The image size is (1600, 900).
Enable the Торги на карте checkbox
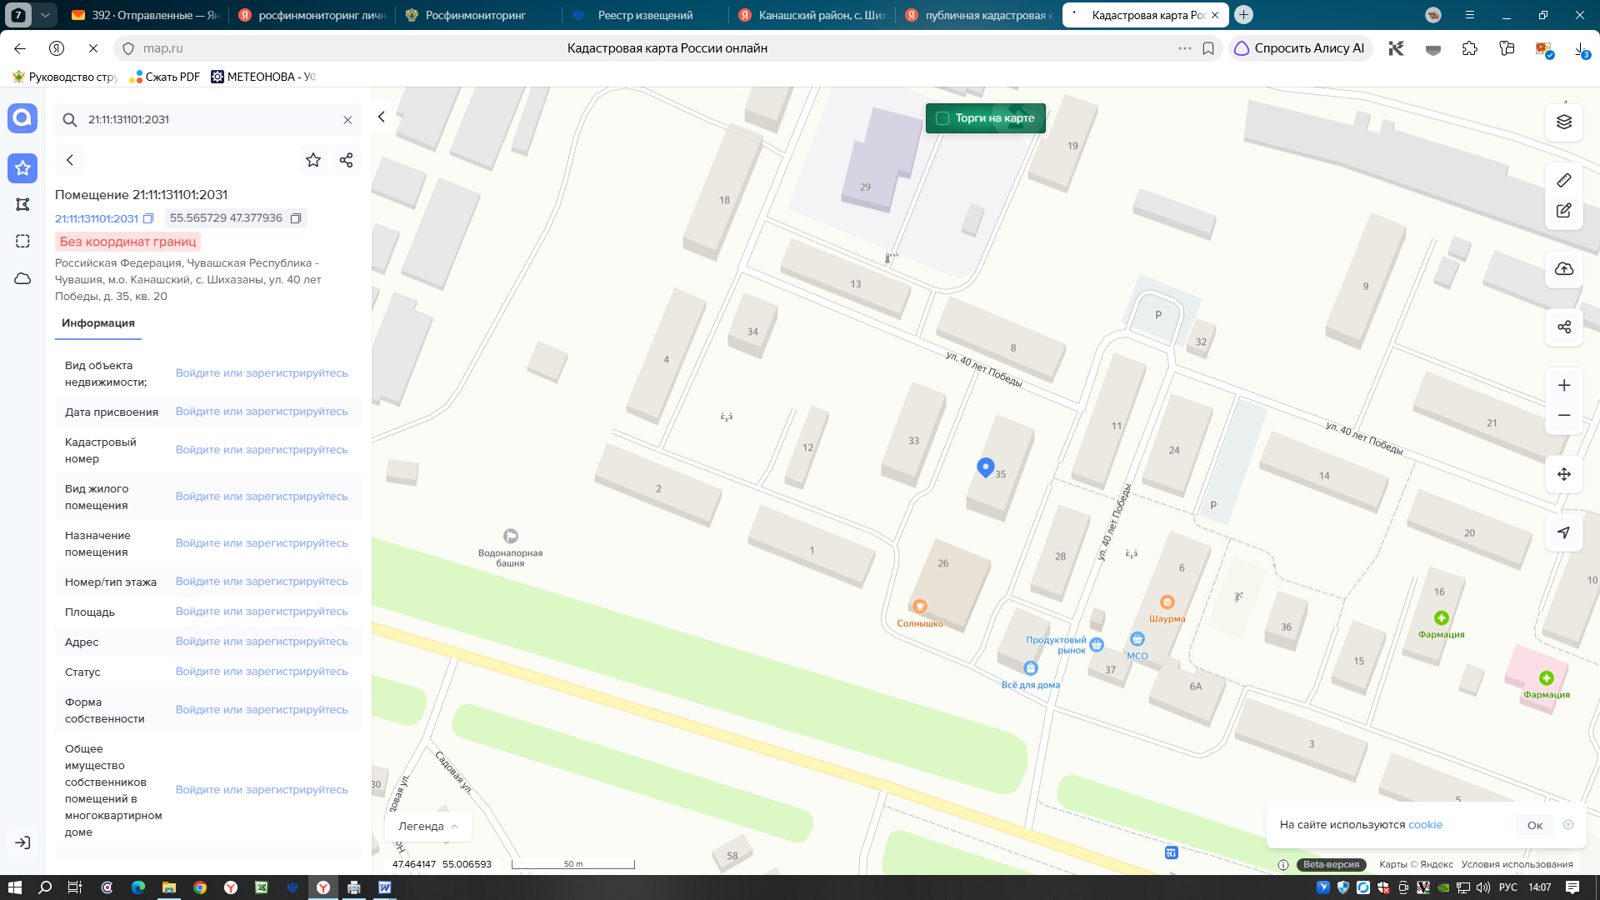click(942, 118)
